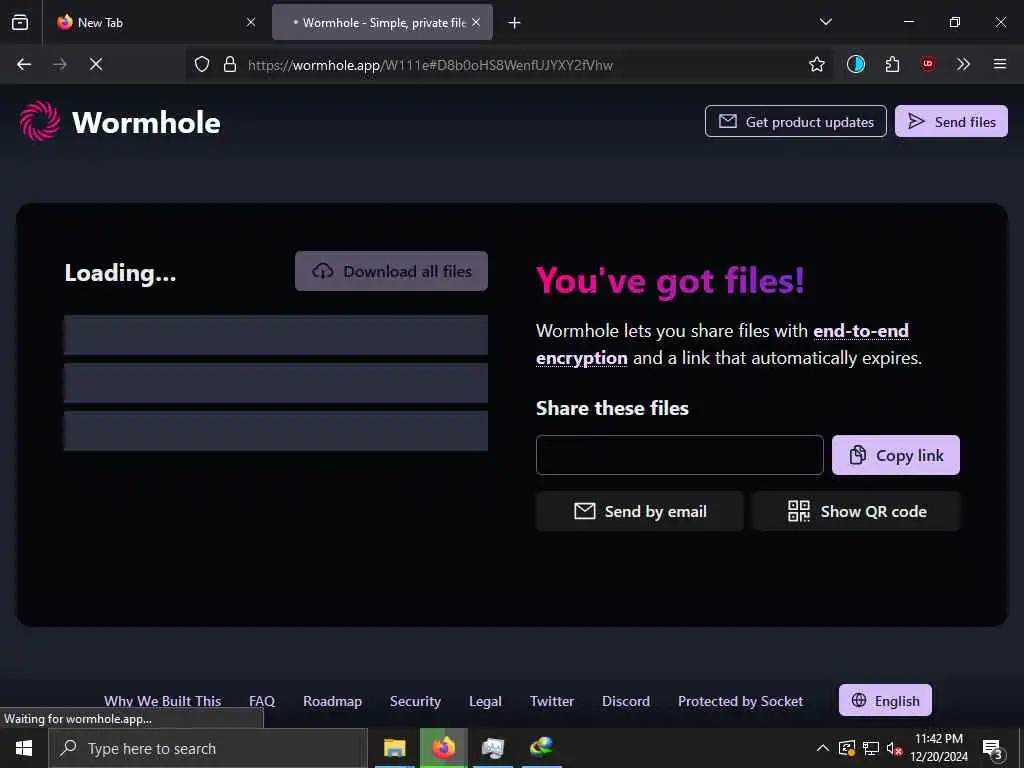Open the uBlock Origin extension
The image size is (1024, 768).
(927, 64)
